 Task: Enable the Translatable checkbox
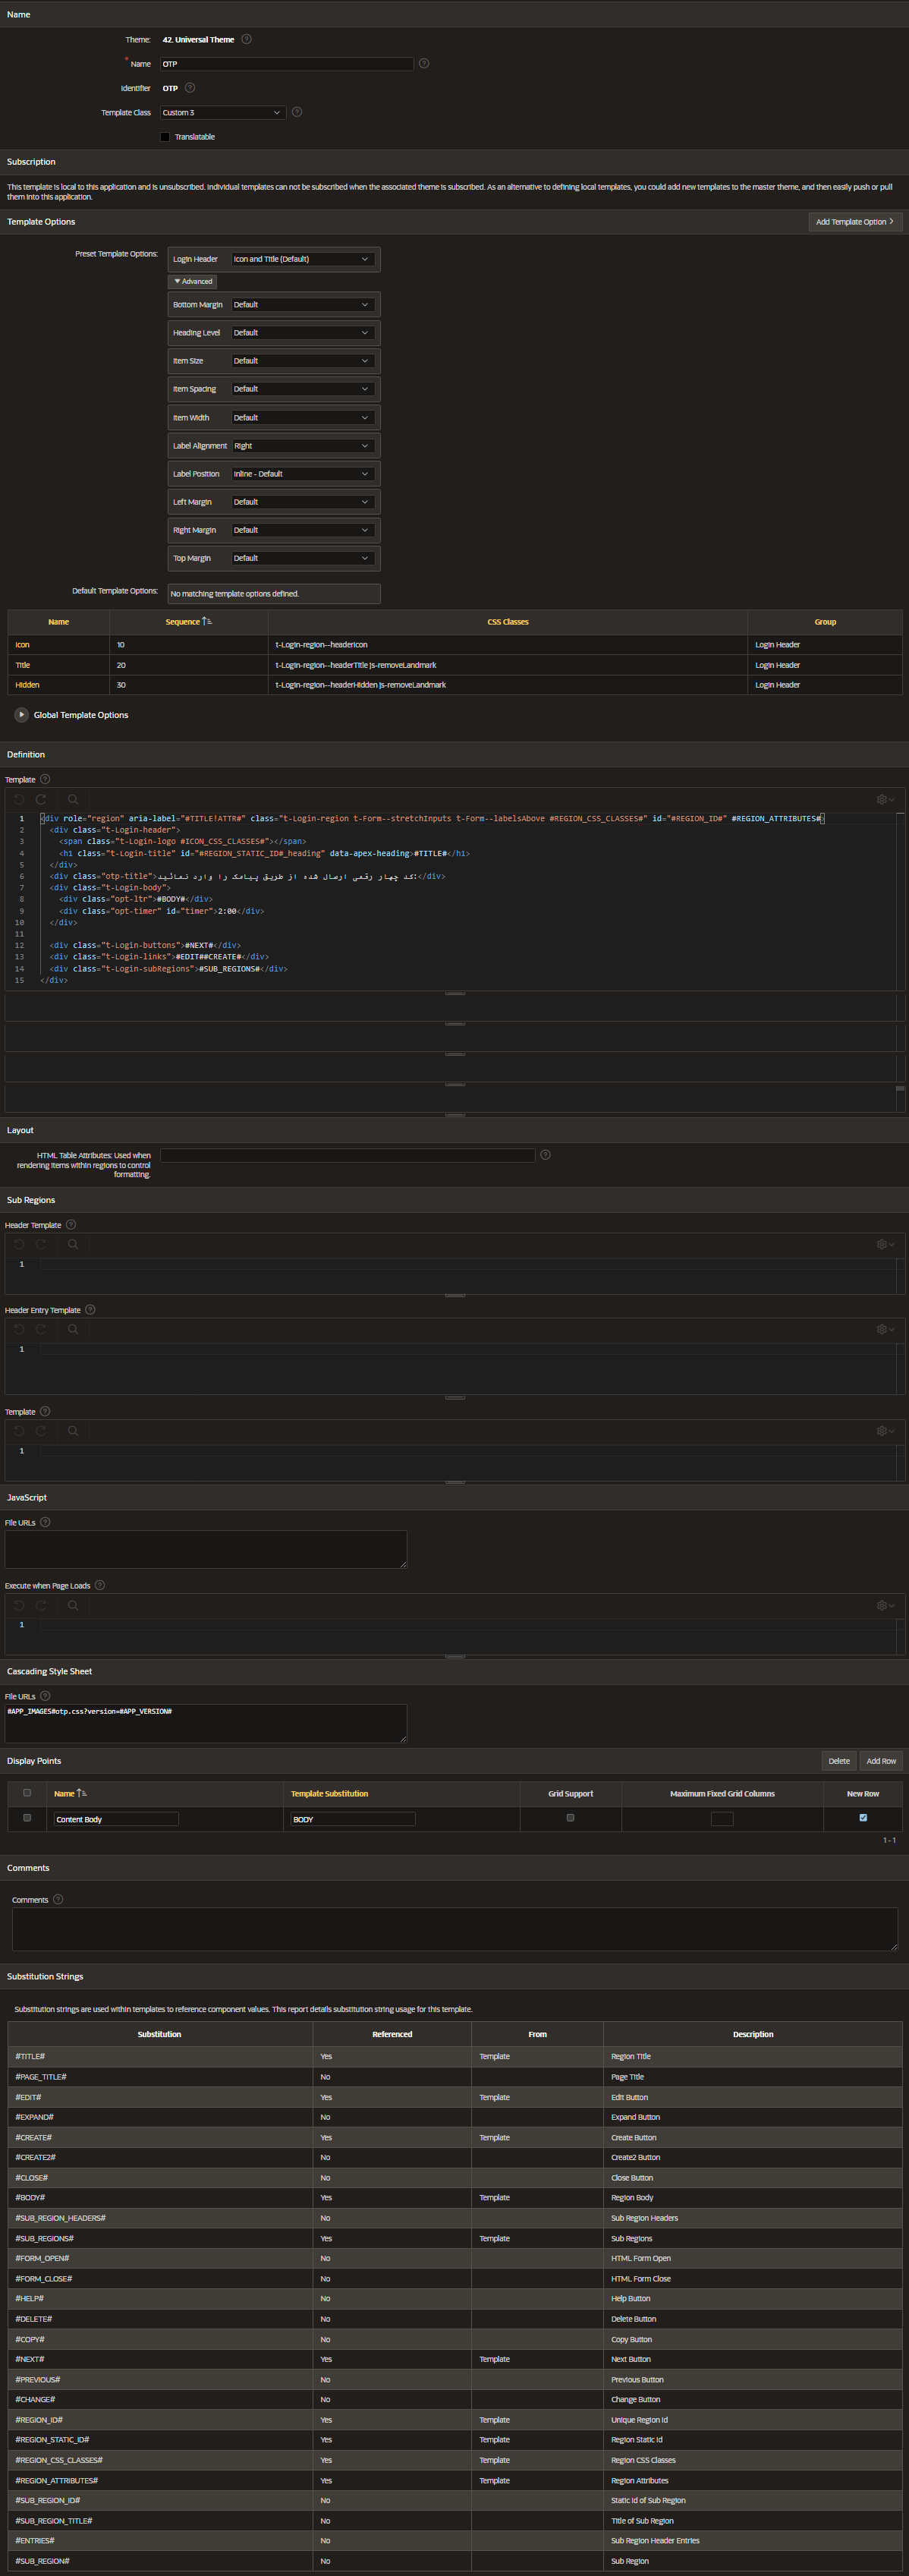pyautogui.click(x=165, y=137)
